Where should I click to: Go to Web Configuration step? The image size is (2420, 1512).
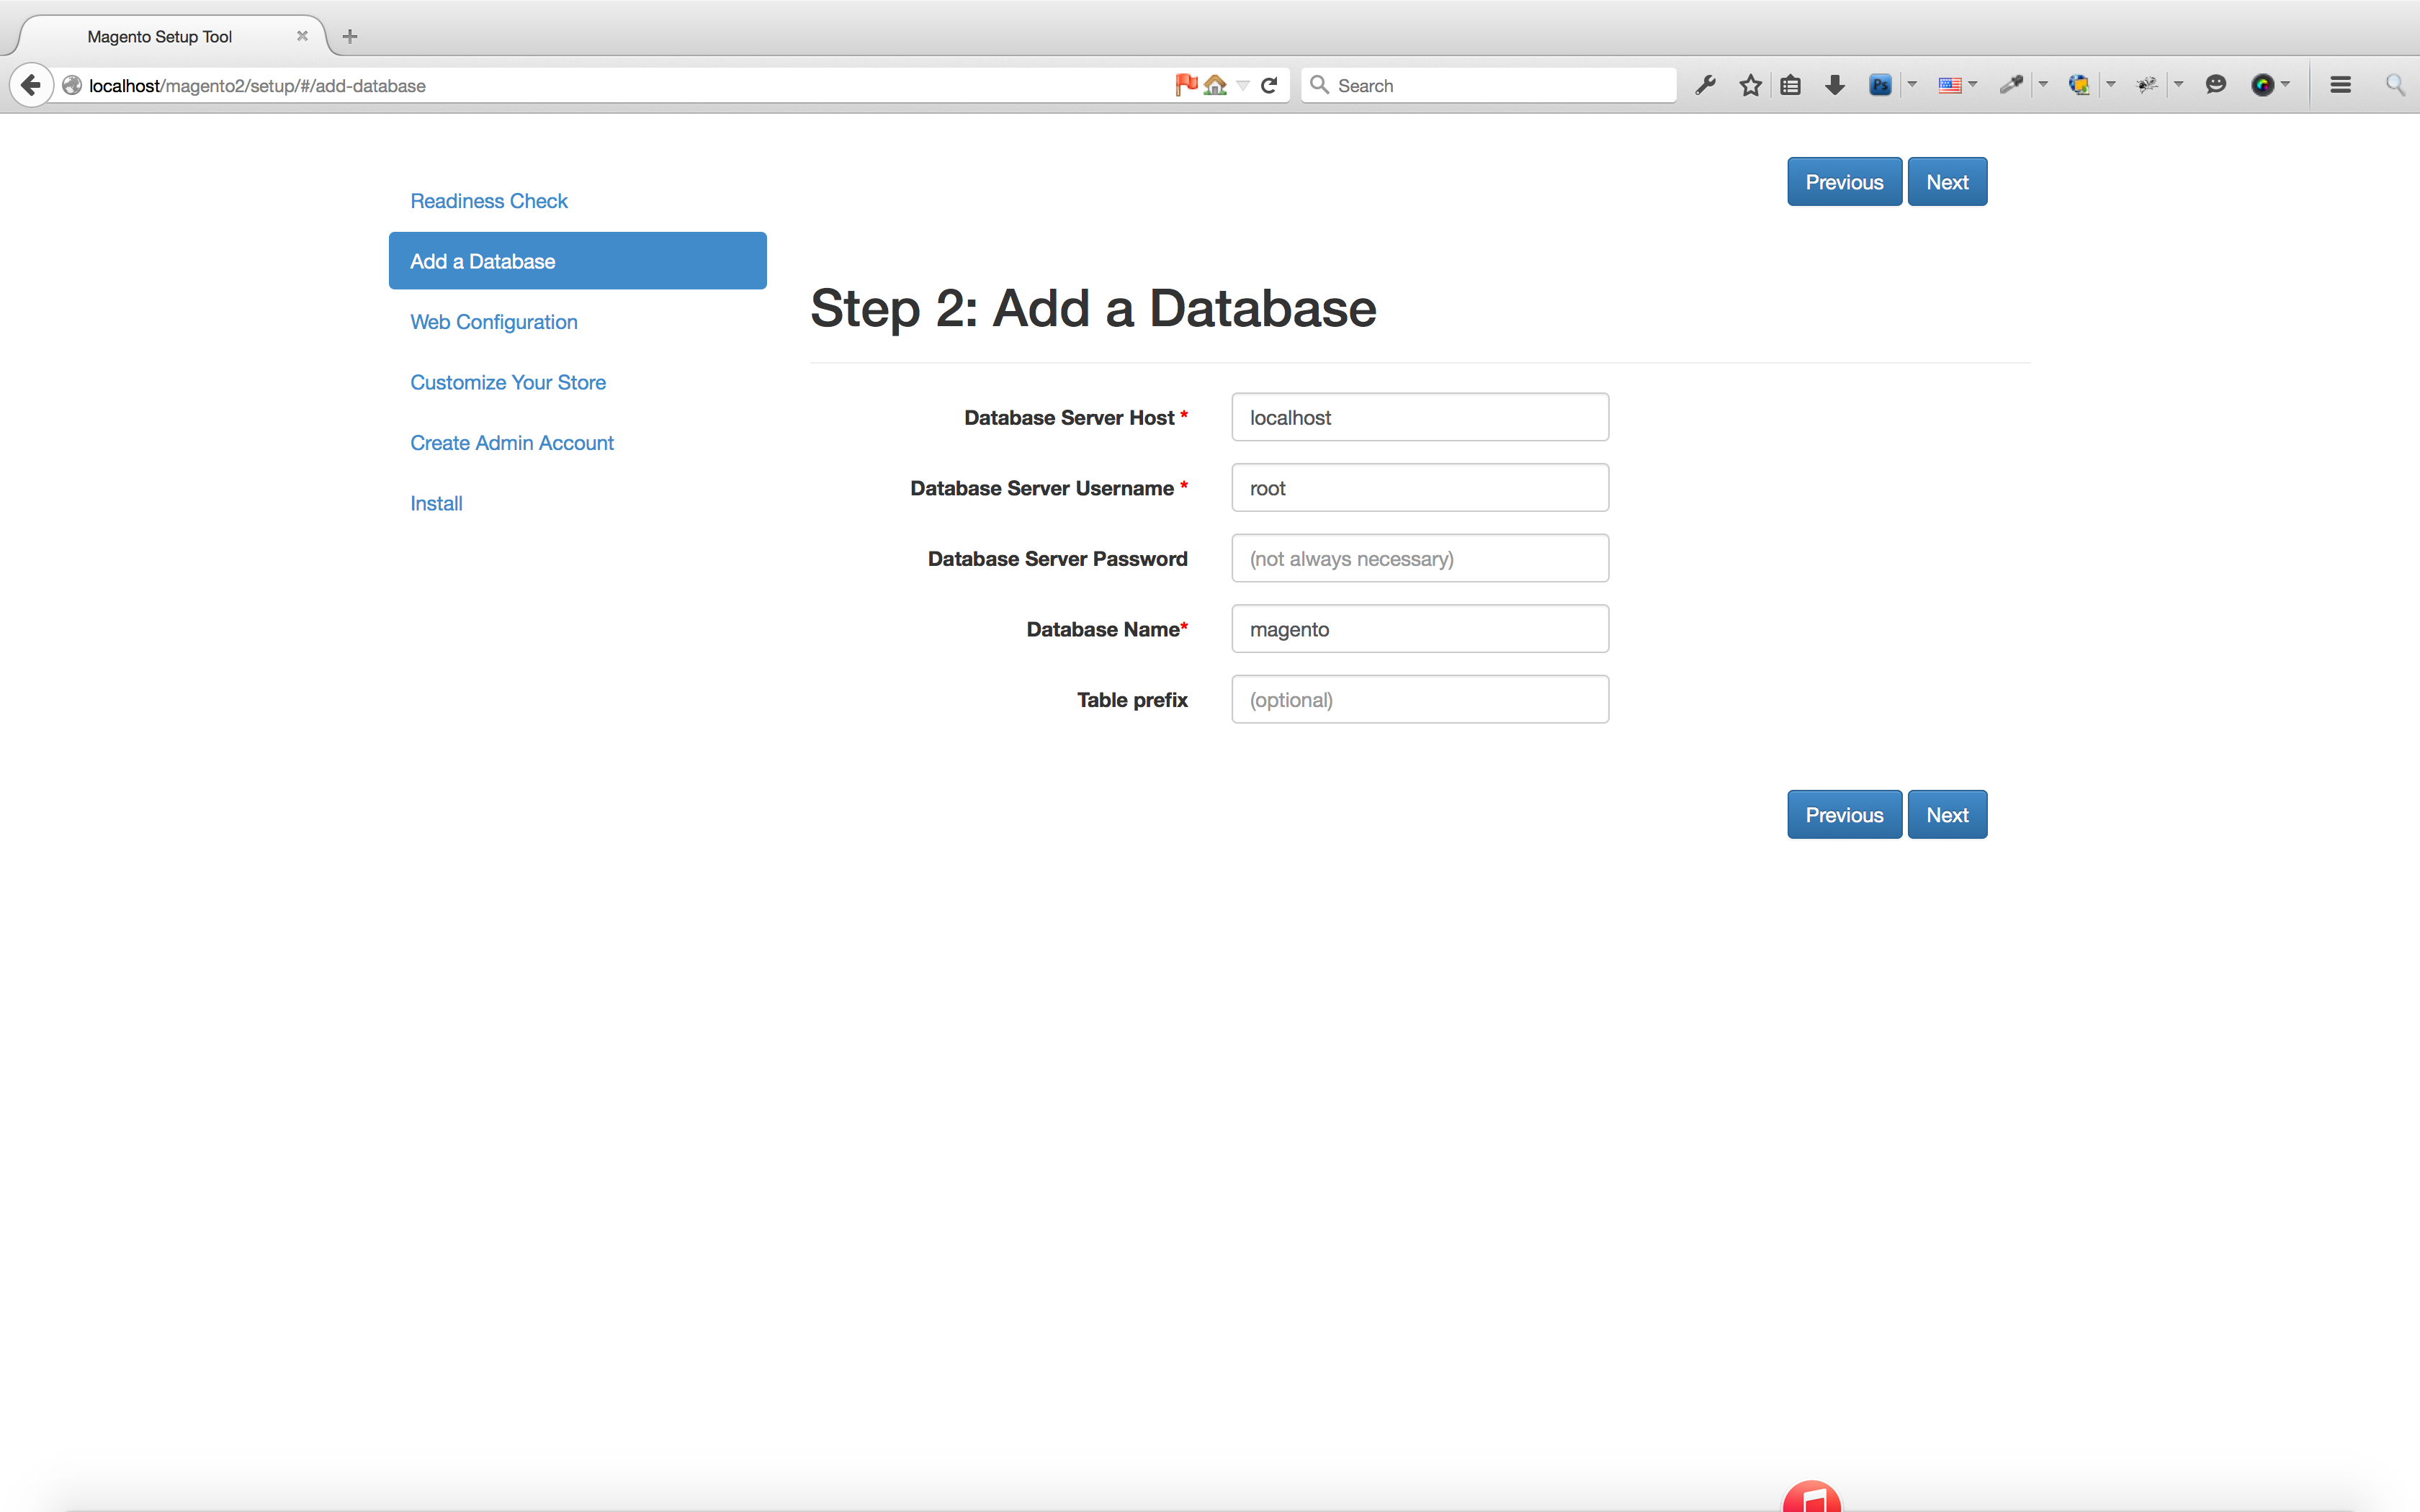493,322
